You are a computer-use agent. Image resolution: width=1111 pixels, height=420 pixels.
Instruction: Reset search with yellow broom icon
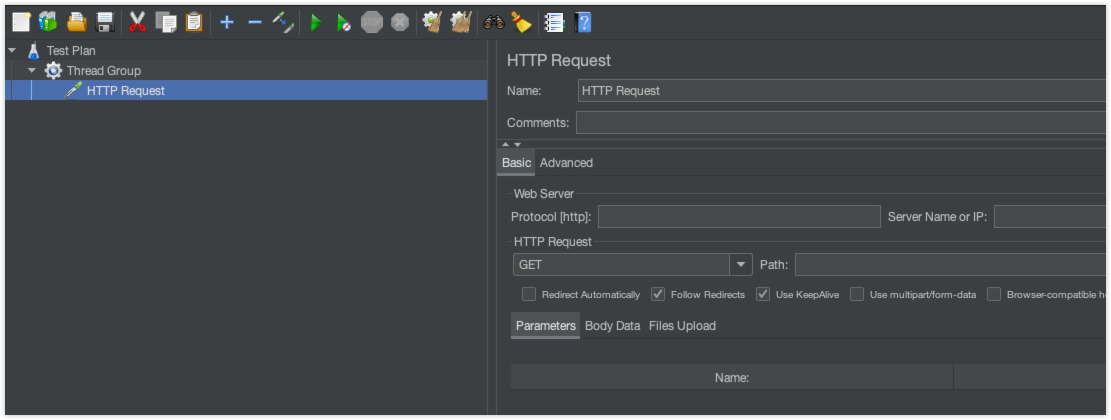(x=522, y=23)
